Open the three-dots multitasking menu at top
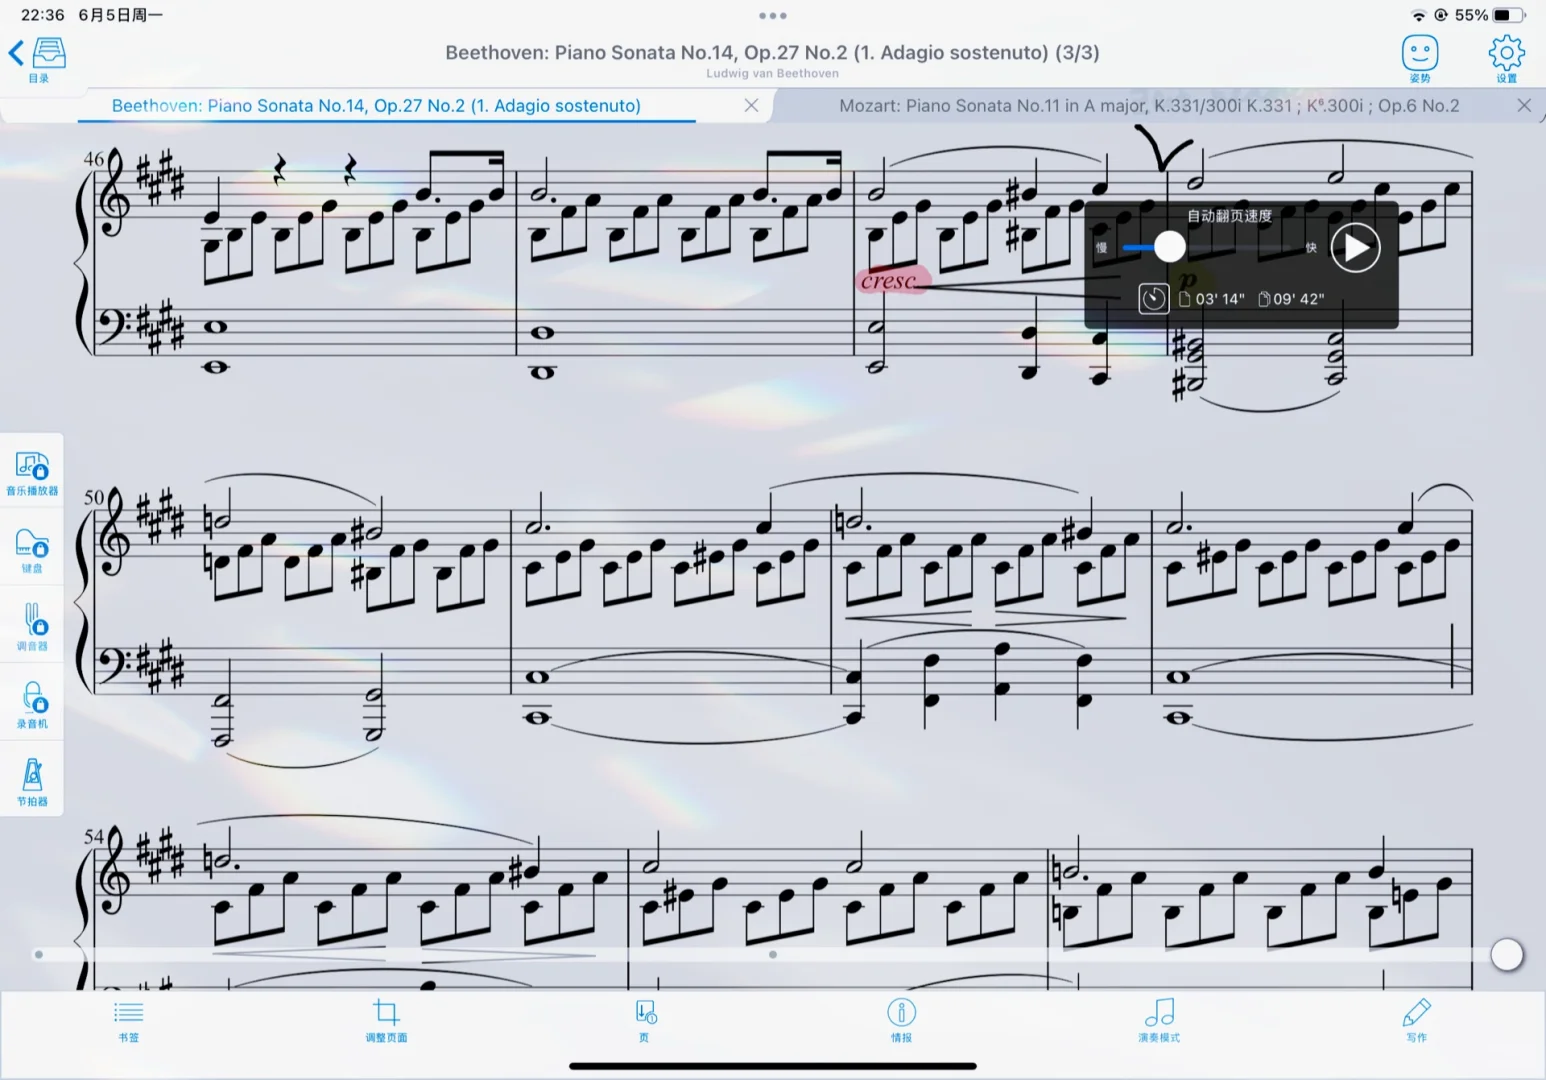The height and width of the screenshot is (1080, 1546). pyautogui.click(x=772, y=16)
